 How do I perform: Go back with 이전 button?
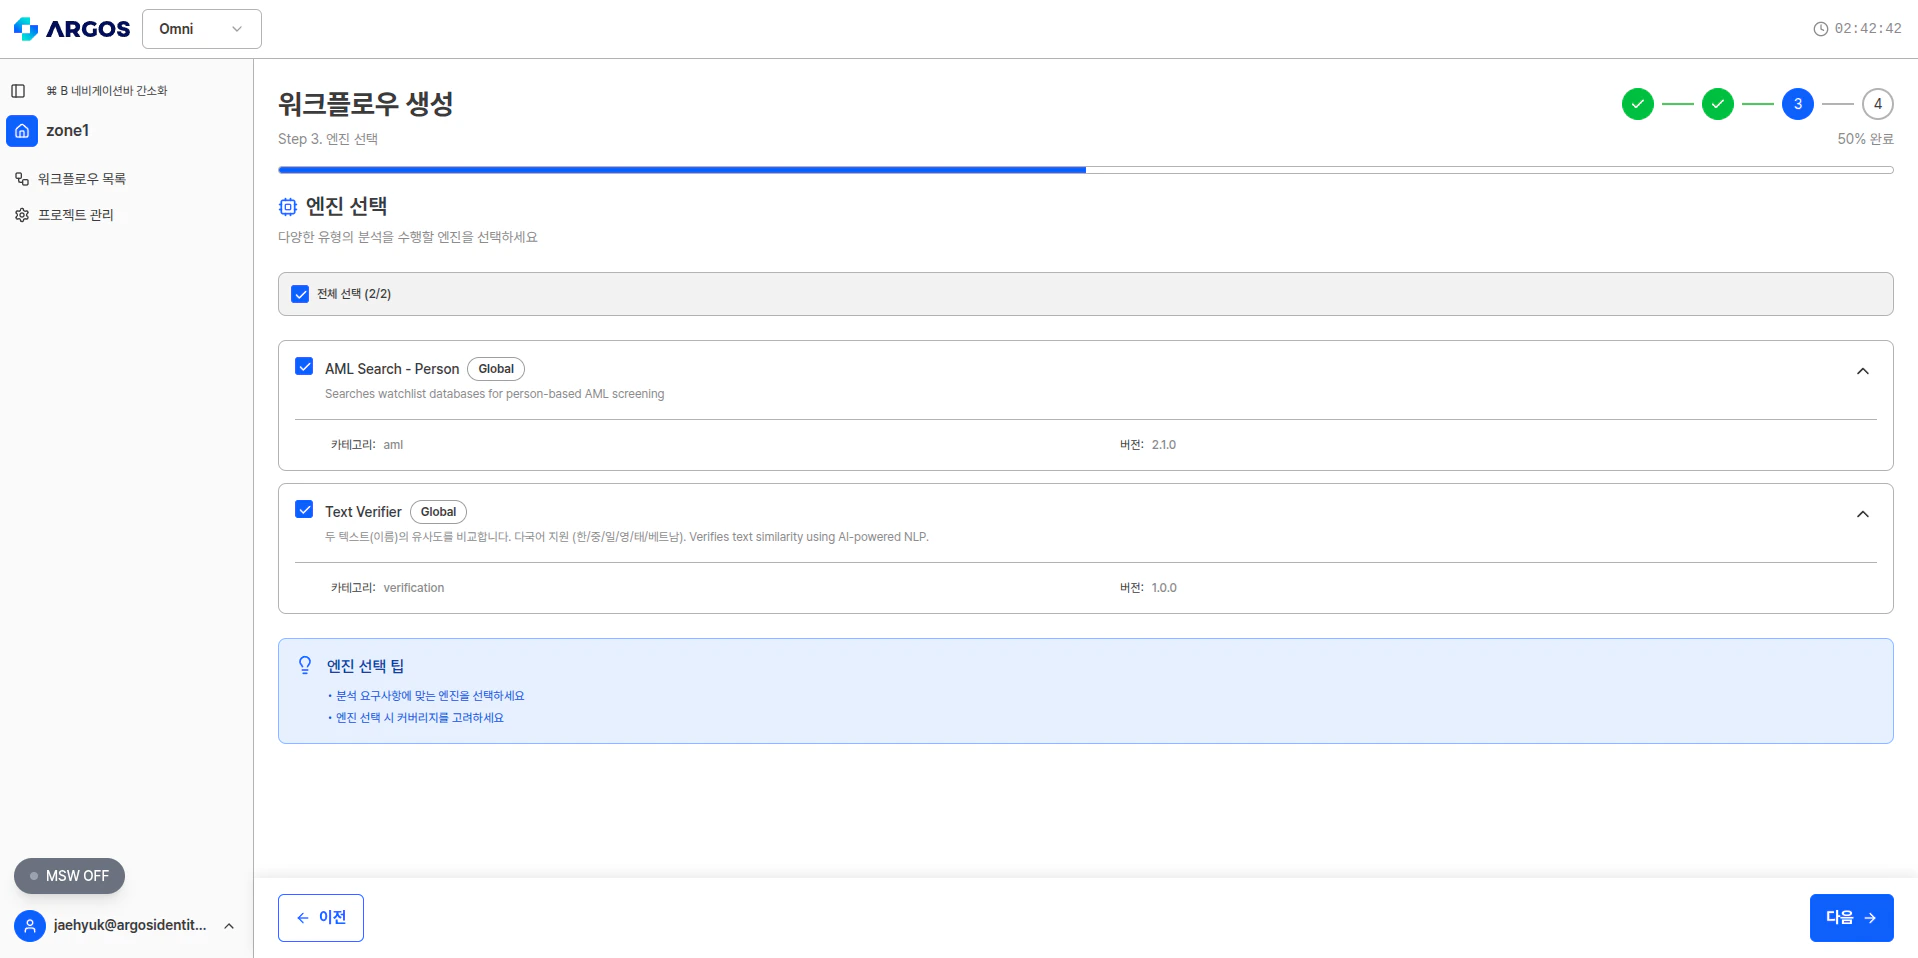321,918
